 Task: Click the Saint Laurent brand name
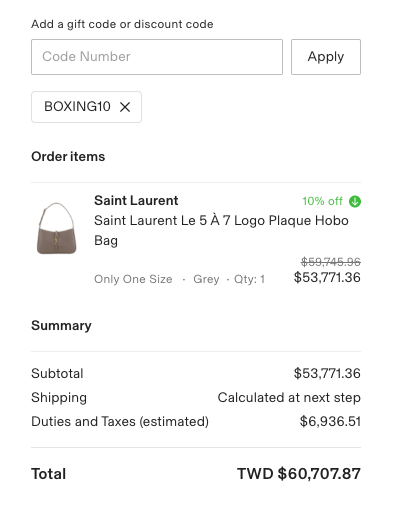[x=136, y=200]
